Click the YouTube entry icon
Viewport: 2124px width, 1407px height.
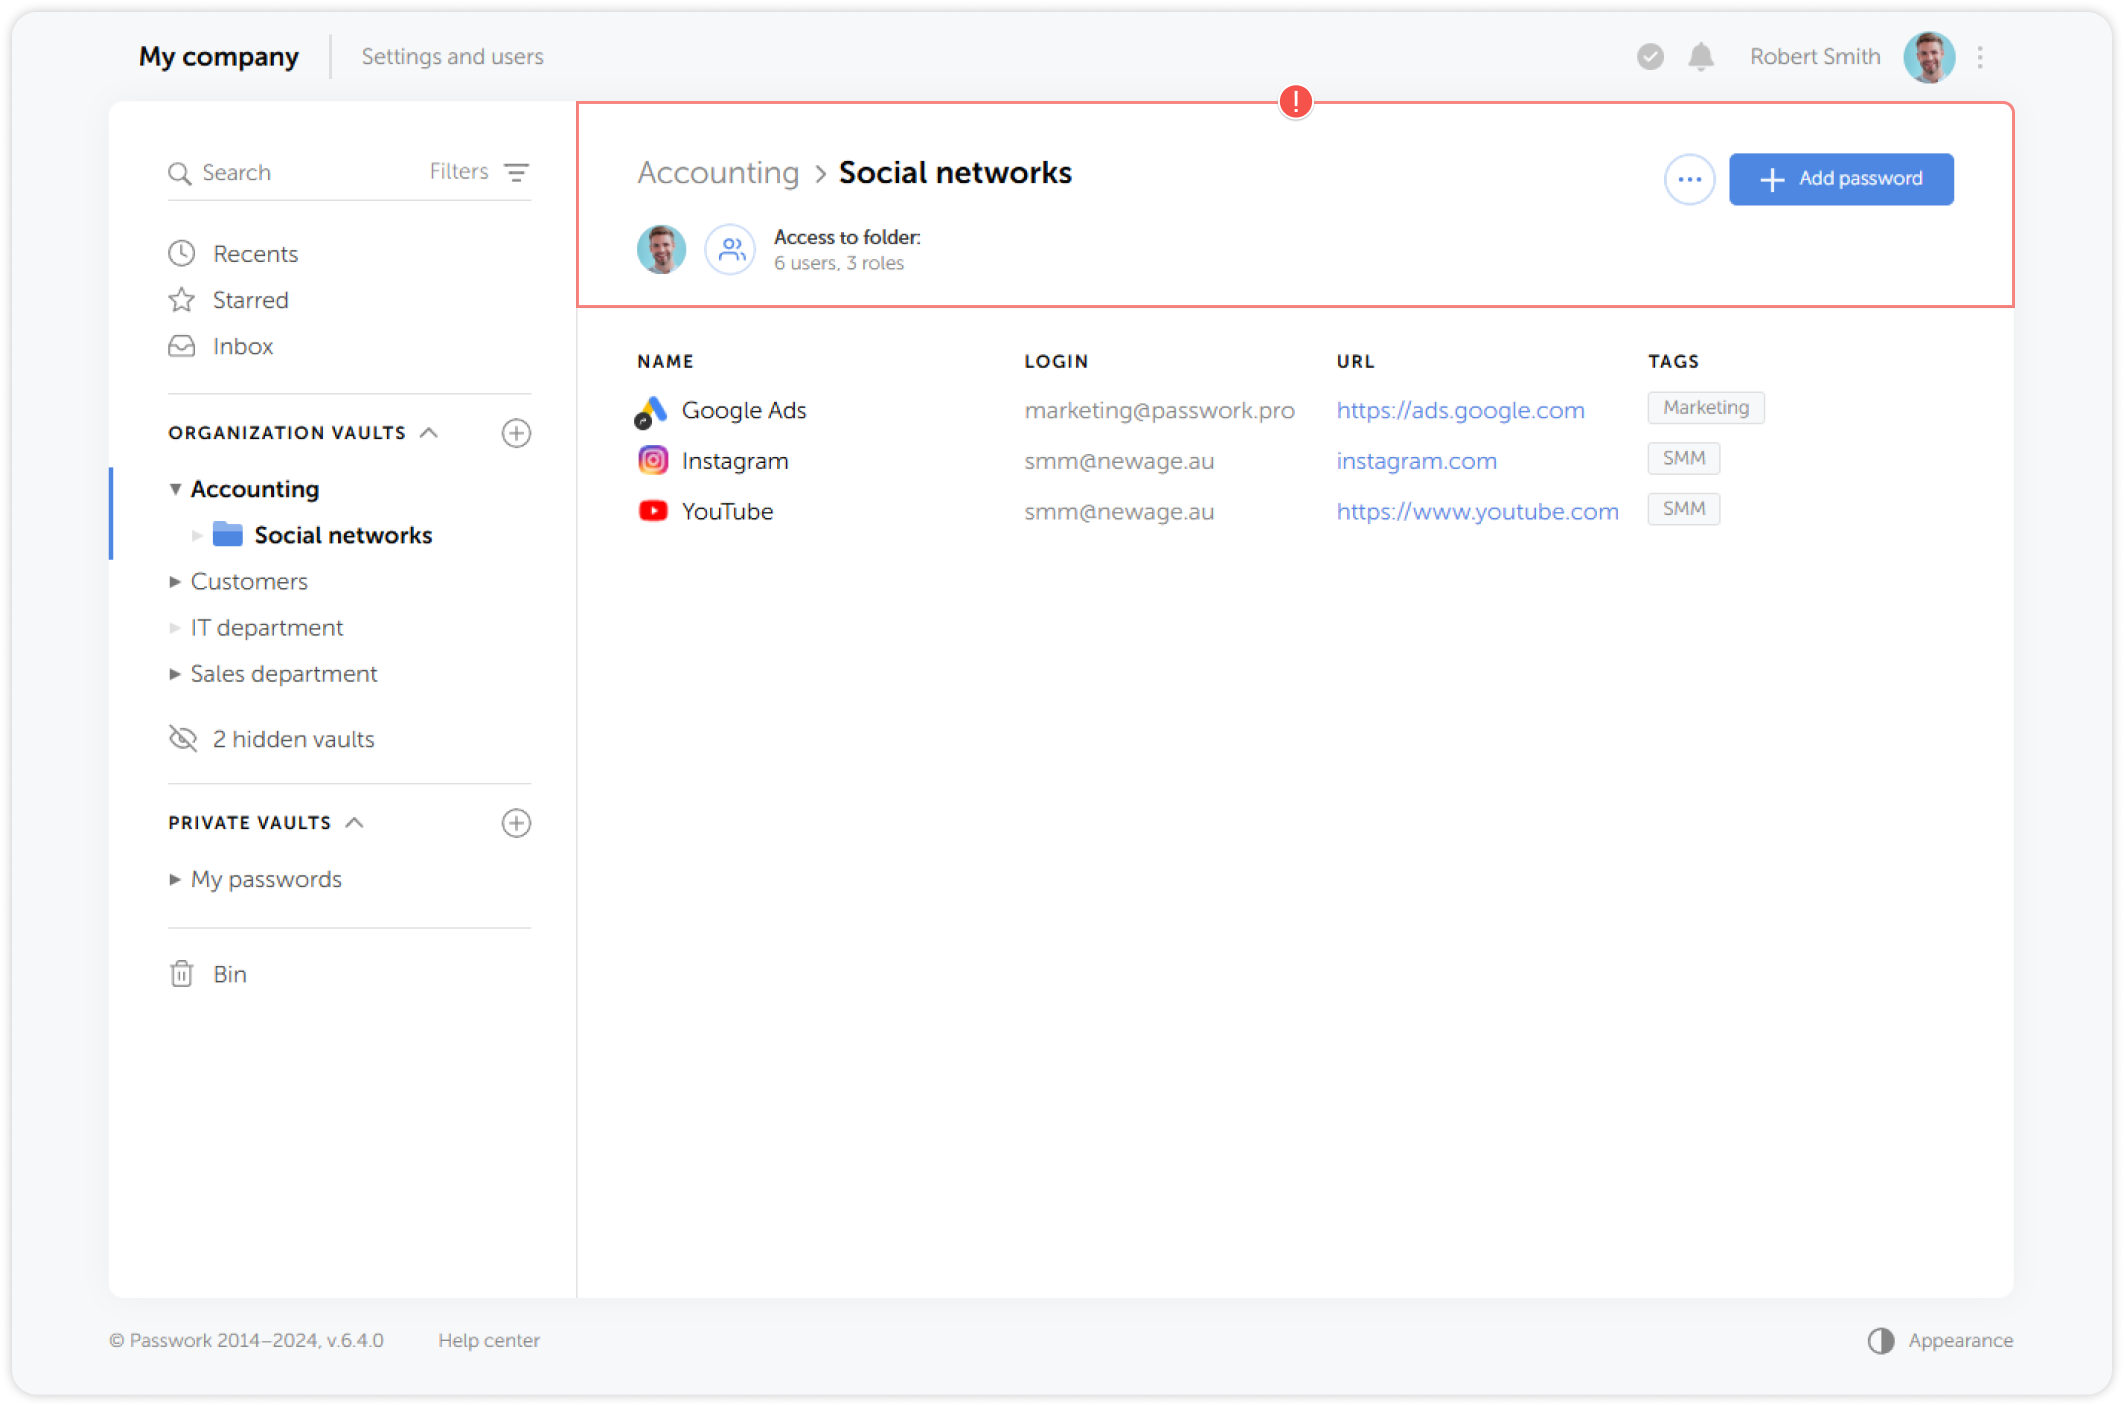pos(652,510)
